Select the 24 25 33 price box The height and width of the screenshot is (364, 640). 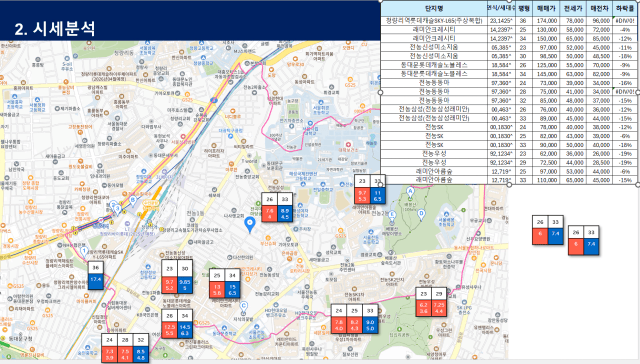tap(354, 318)
